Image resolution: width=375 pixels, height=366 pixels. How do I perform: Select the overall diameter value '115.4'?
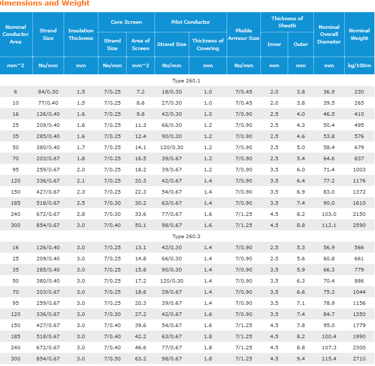(x=329, y=359)
